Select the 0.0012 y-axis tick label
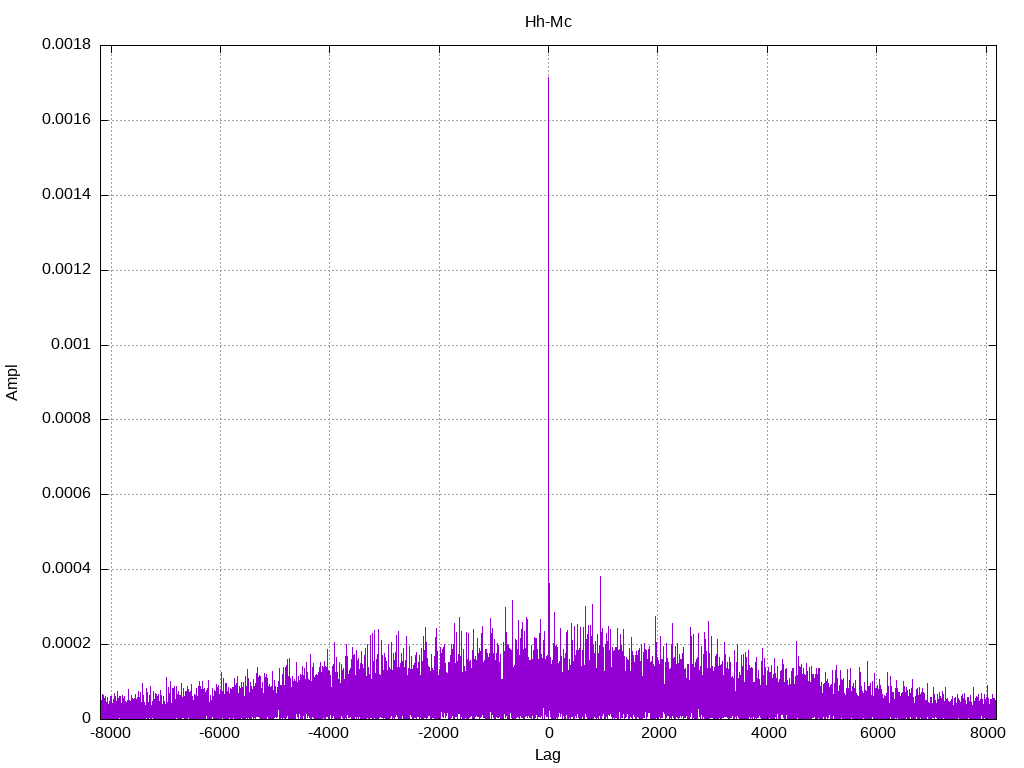 click(x=67, y=270)
